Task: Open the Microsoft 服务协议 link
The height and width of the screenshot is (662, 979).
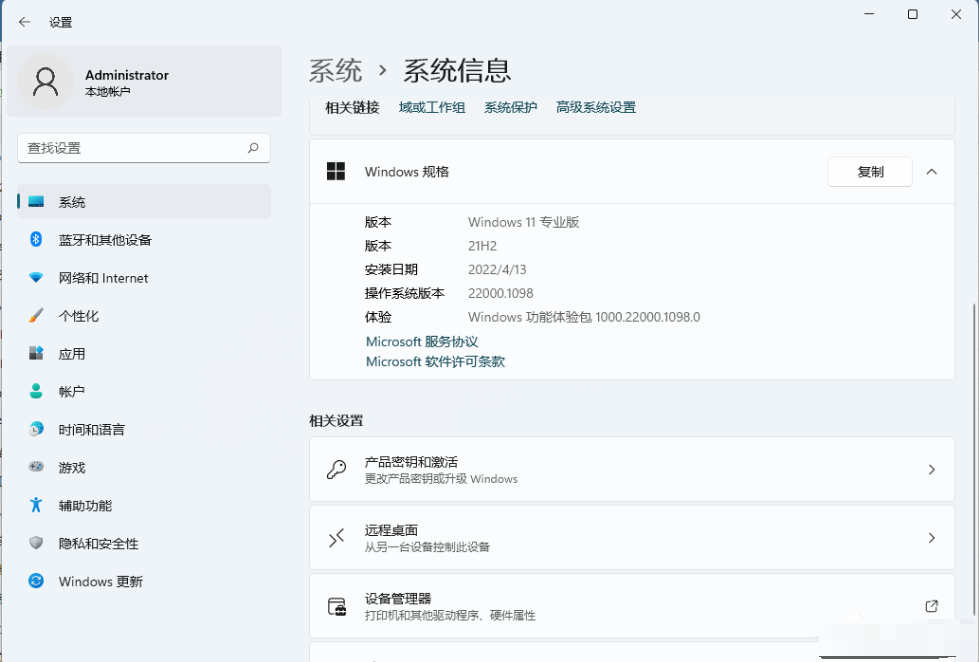Action: tap(421, 341)
